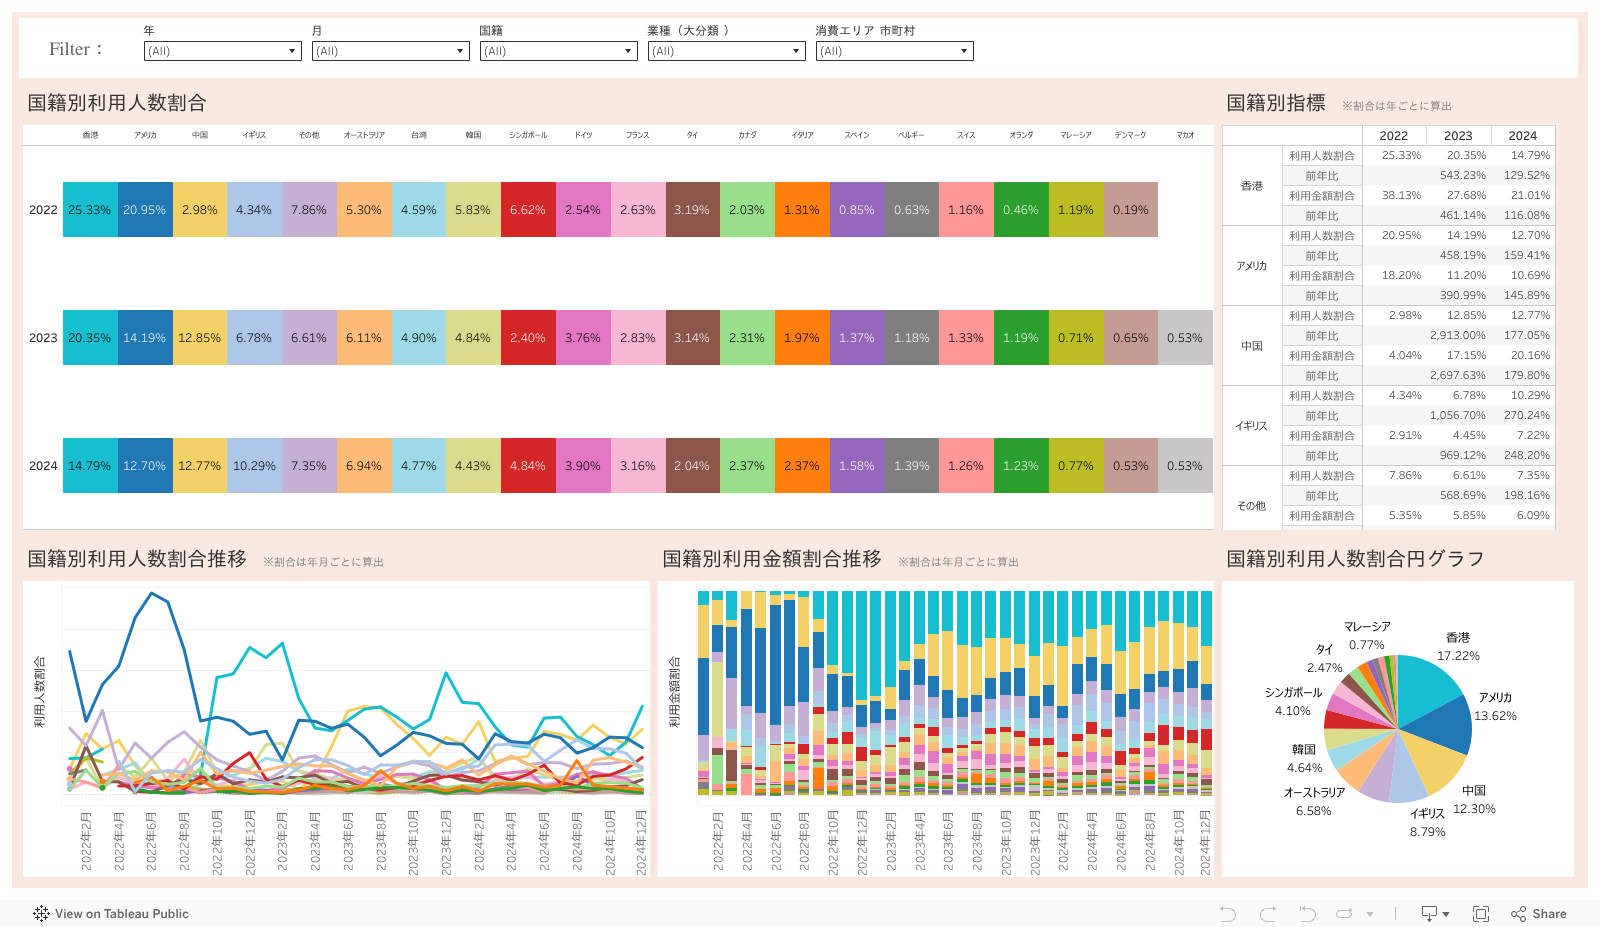The image size is (1600, 927).
Task: Open View on Tableau Public link
Action: [121, 914]
